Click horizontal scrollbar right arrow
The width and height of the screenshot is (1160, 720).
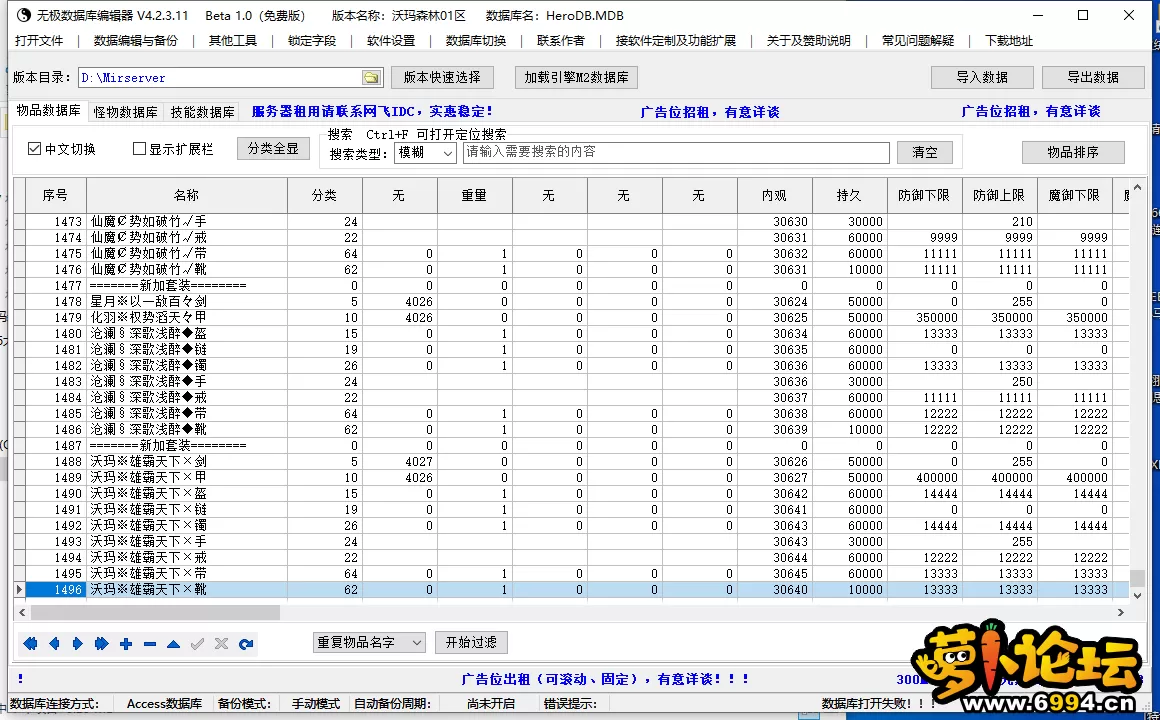(x=1121, y=613)
